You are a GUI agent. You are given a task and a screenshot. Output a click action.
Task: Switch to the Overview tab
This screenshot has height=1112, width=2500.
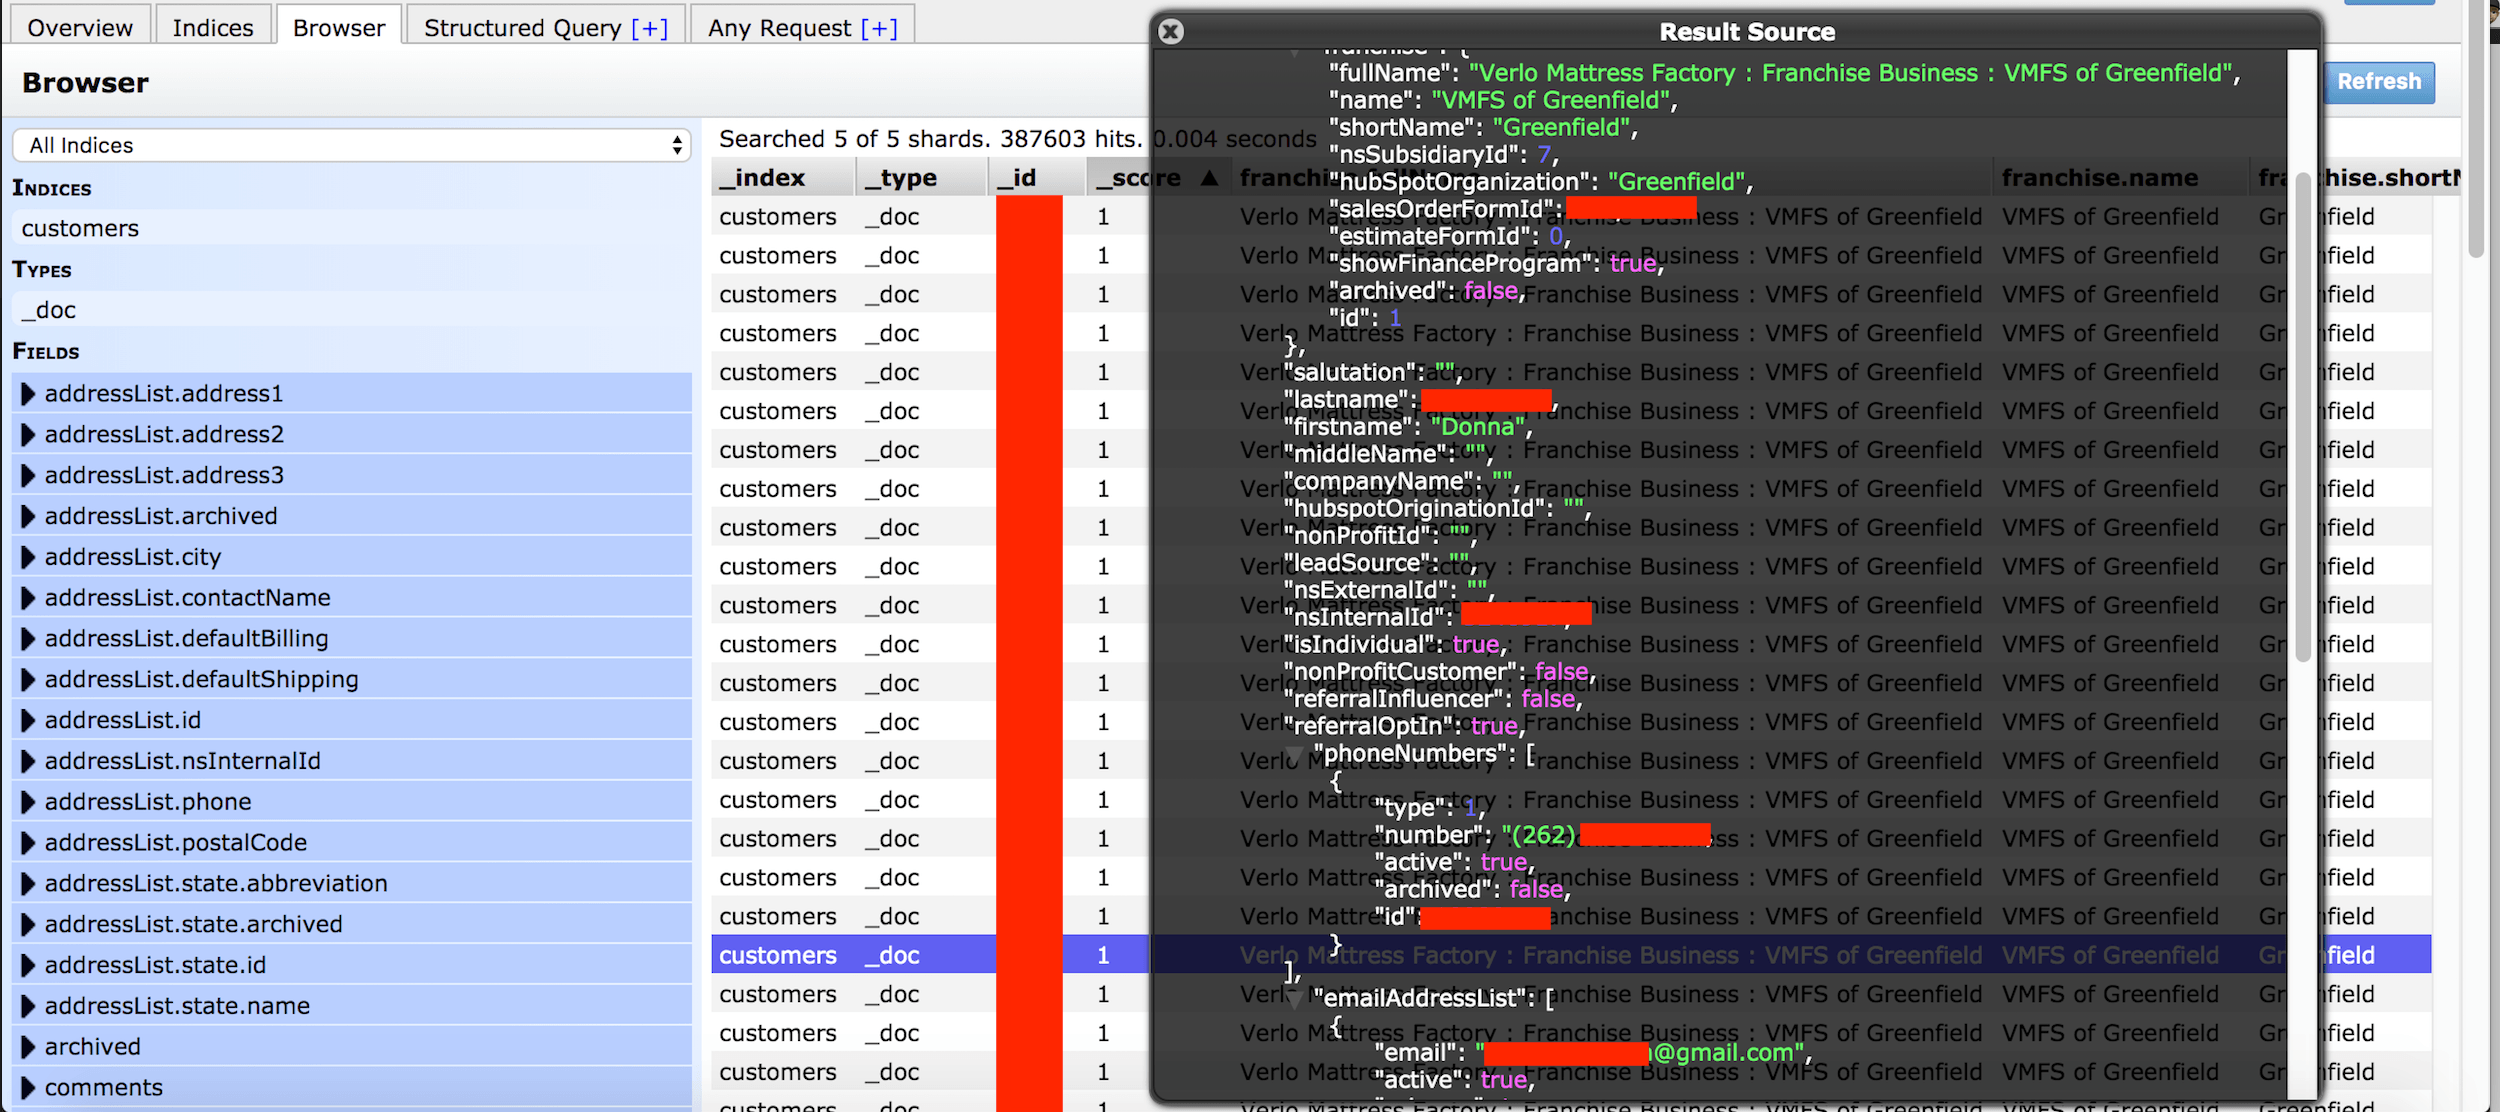80,28
